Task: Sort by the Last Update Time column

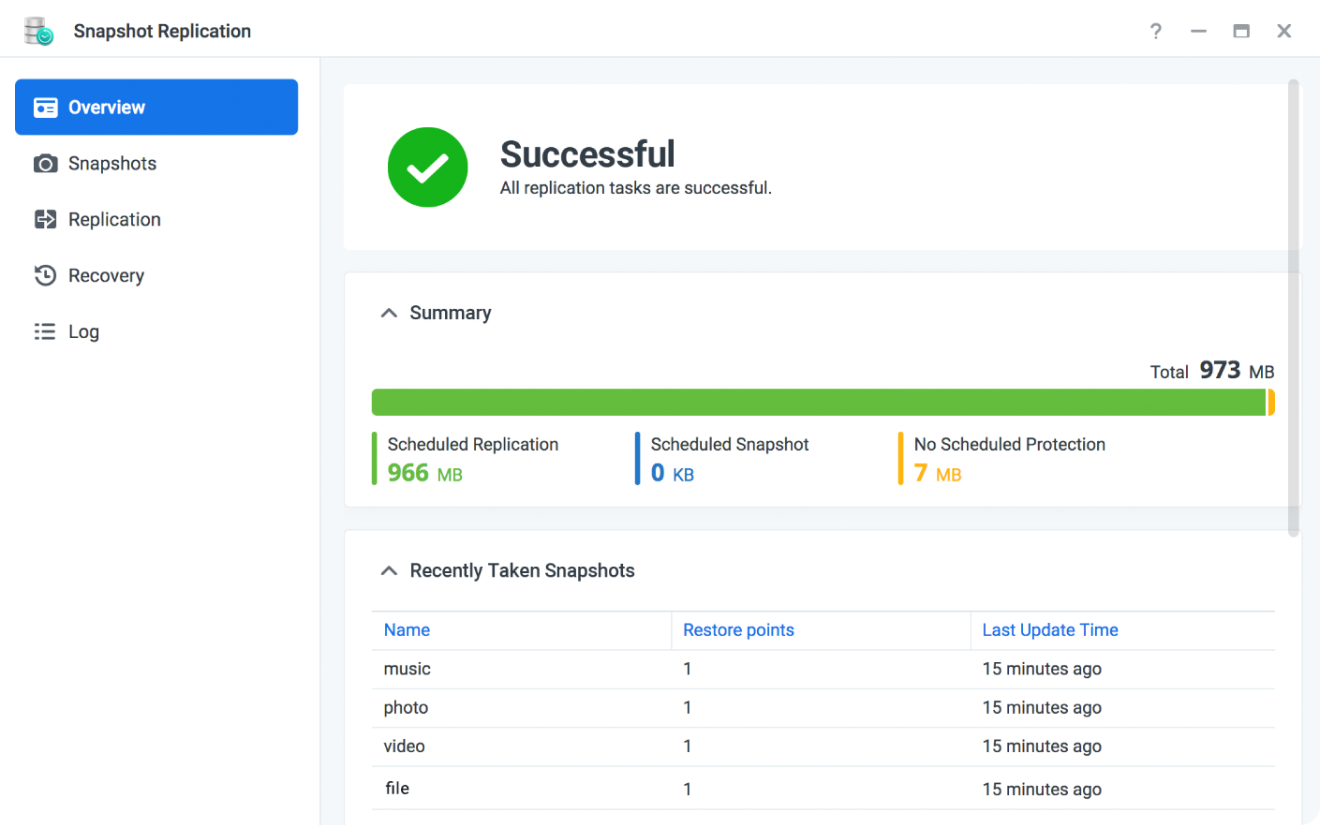Action: (x=1050, y=630)
